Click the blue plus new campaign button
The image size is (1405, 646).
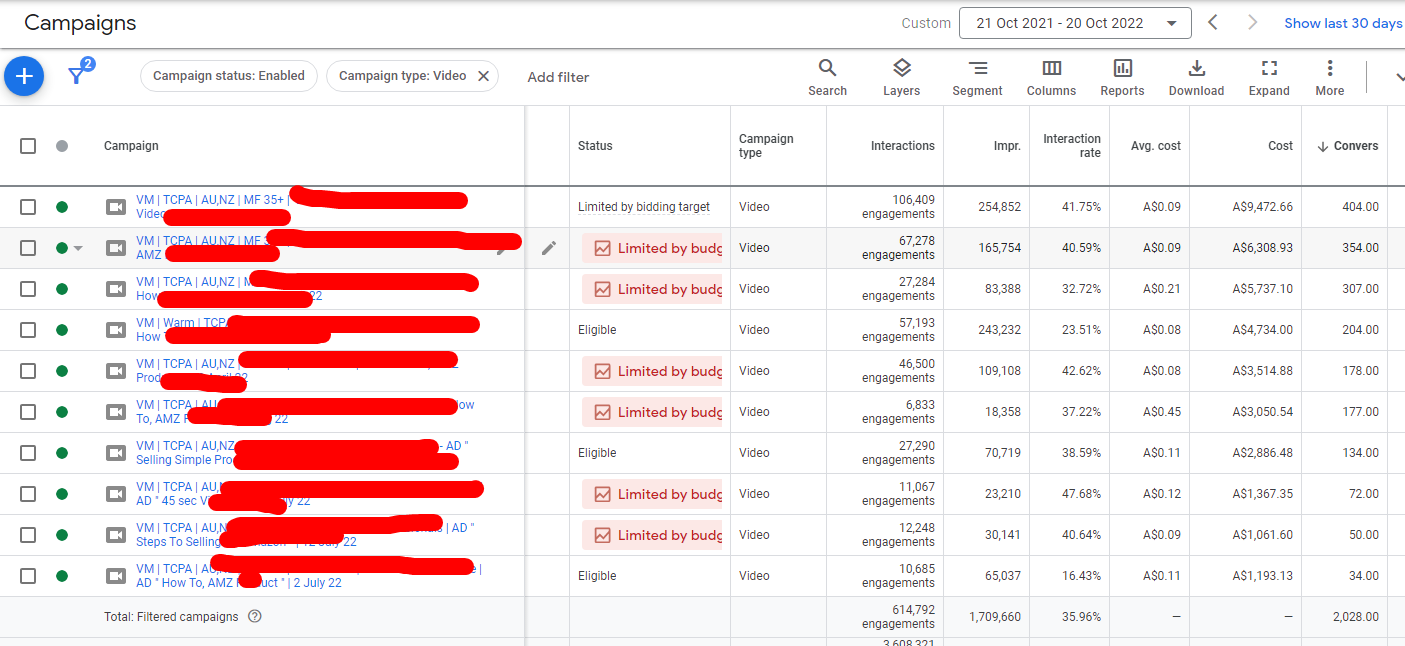click(24, 77)
